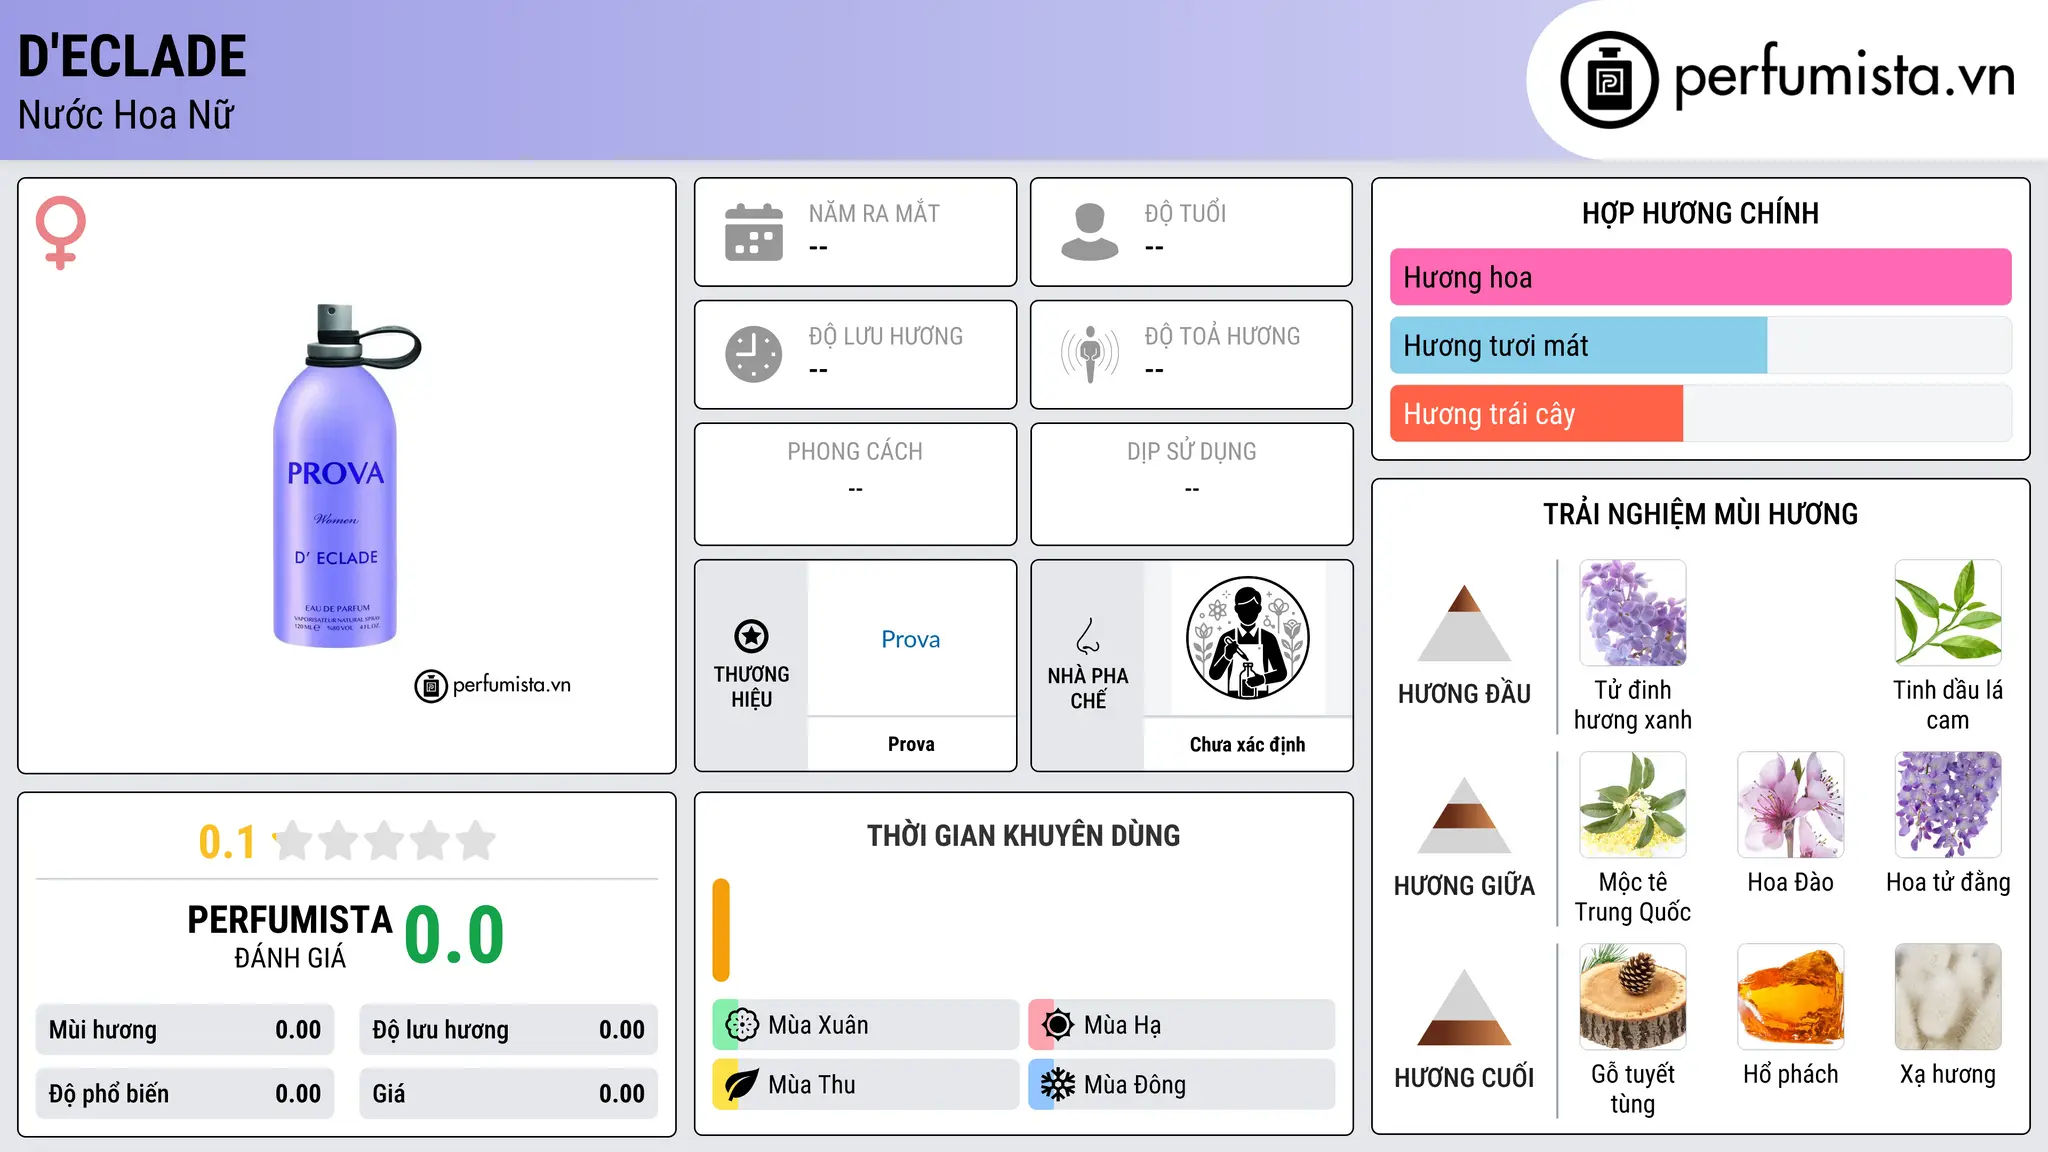Click the orange recommended-time bar
The image size is (2048, 1152).
click(721, 930)
